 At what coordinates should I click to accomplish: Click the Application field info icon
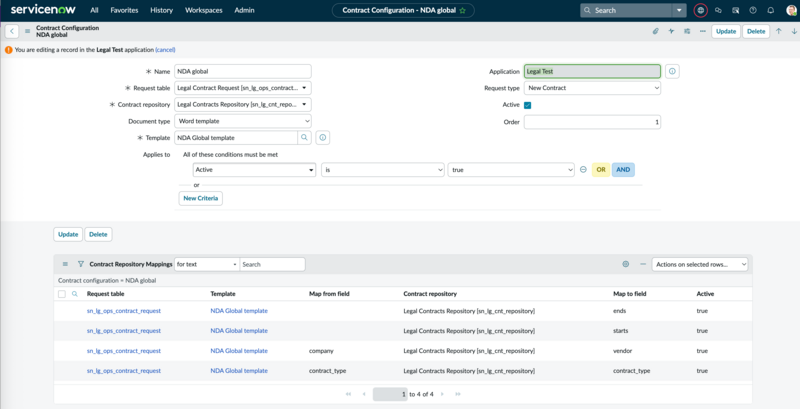(672, 71)
